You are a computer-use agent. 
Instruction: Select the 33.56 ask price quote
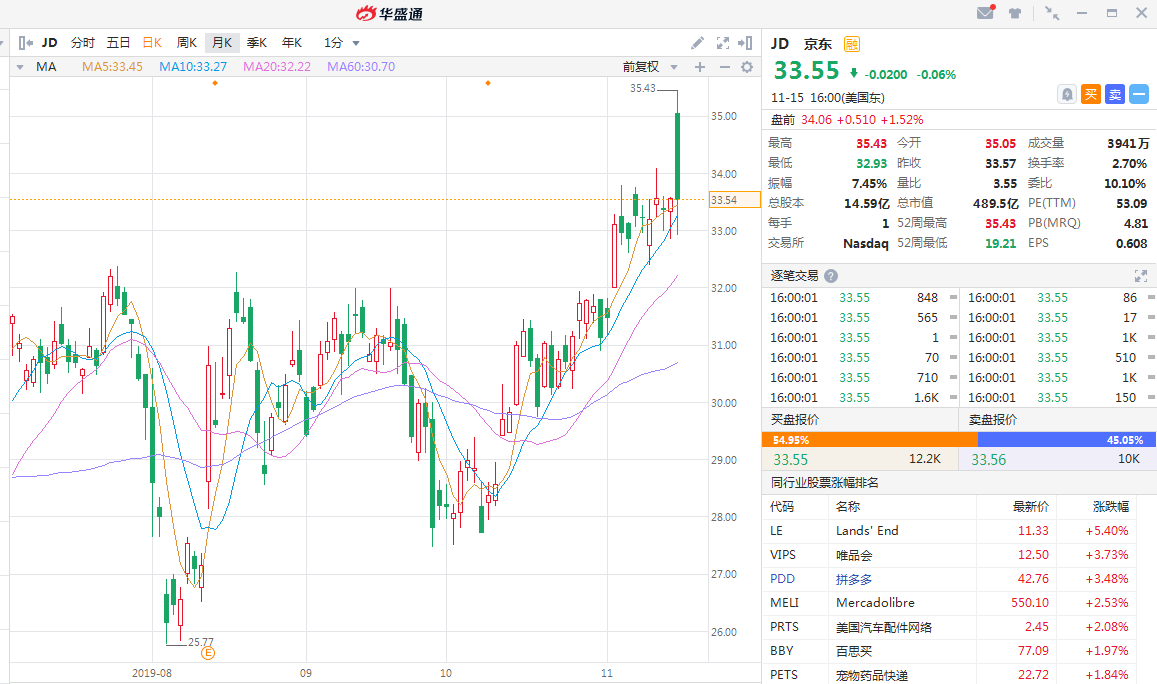[x=988, y=460]
